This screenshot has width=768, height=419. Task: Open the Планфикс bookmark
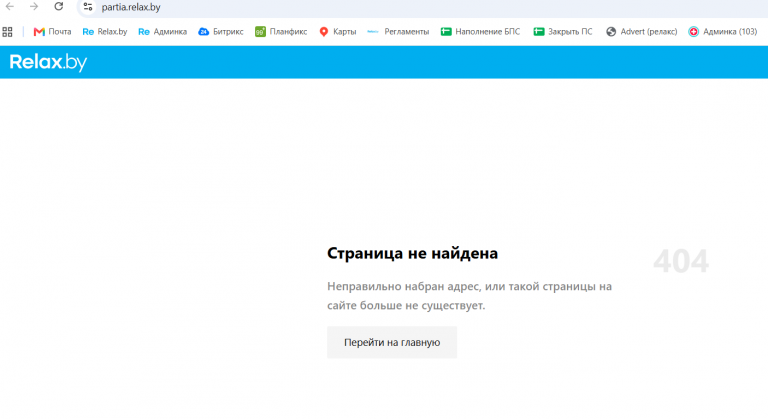pos(281,32)
